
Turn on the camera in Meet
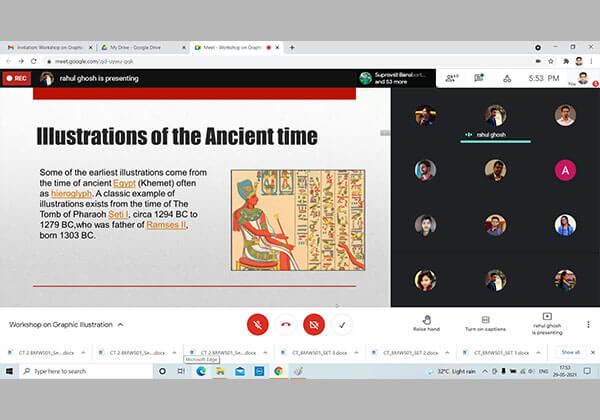coord(314,324)
